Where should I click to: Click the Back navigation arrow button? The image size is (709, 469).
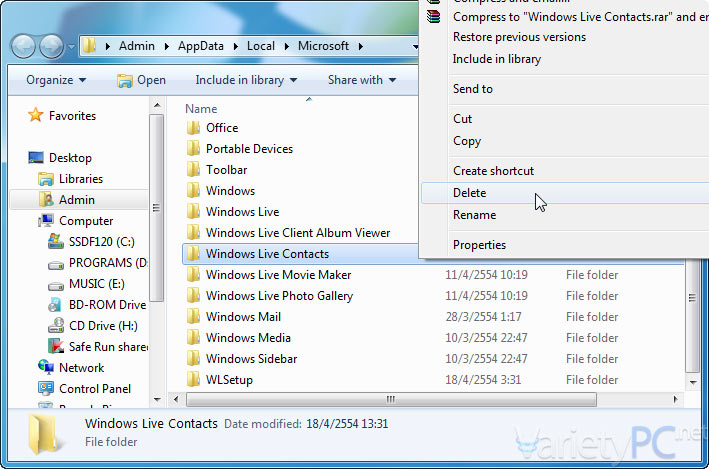point(23,46)
